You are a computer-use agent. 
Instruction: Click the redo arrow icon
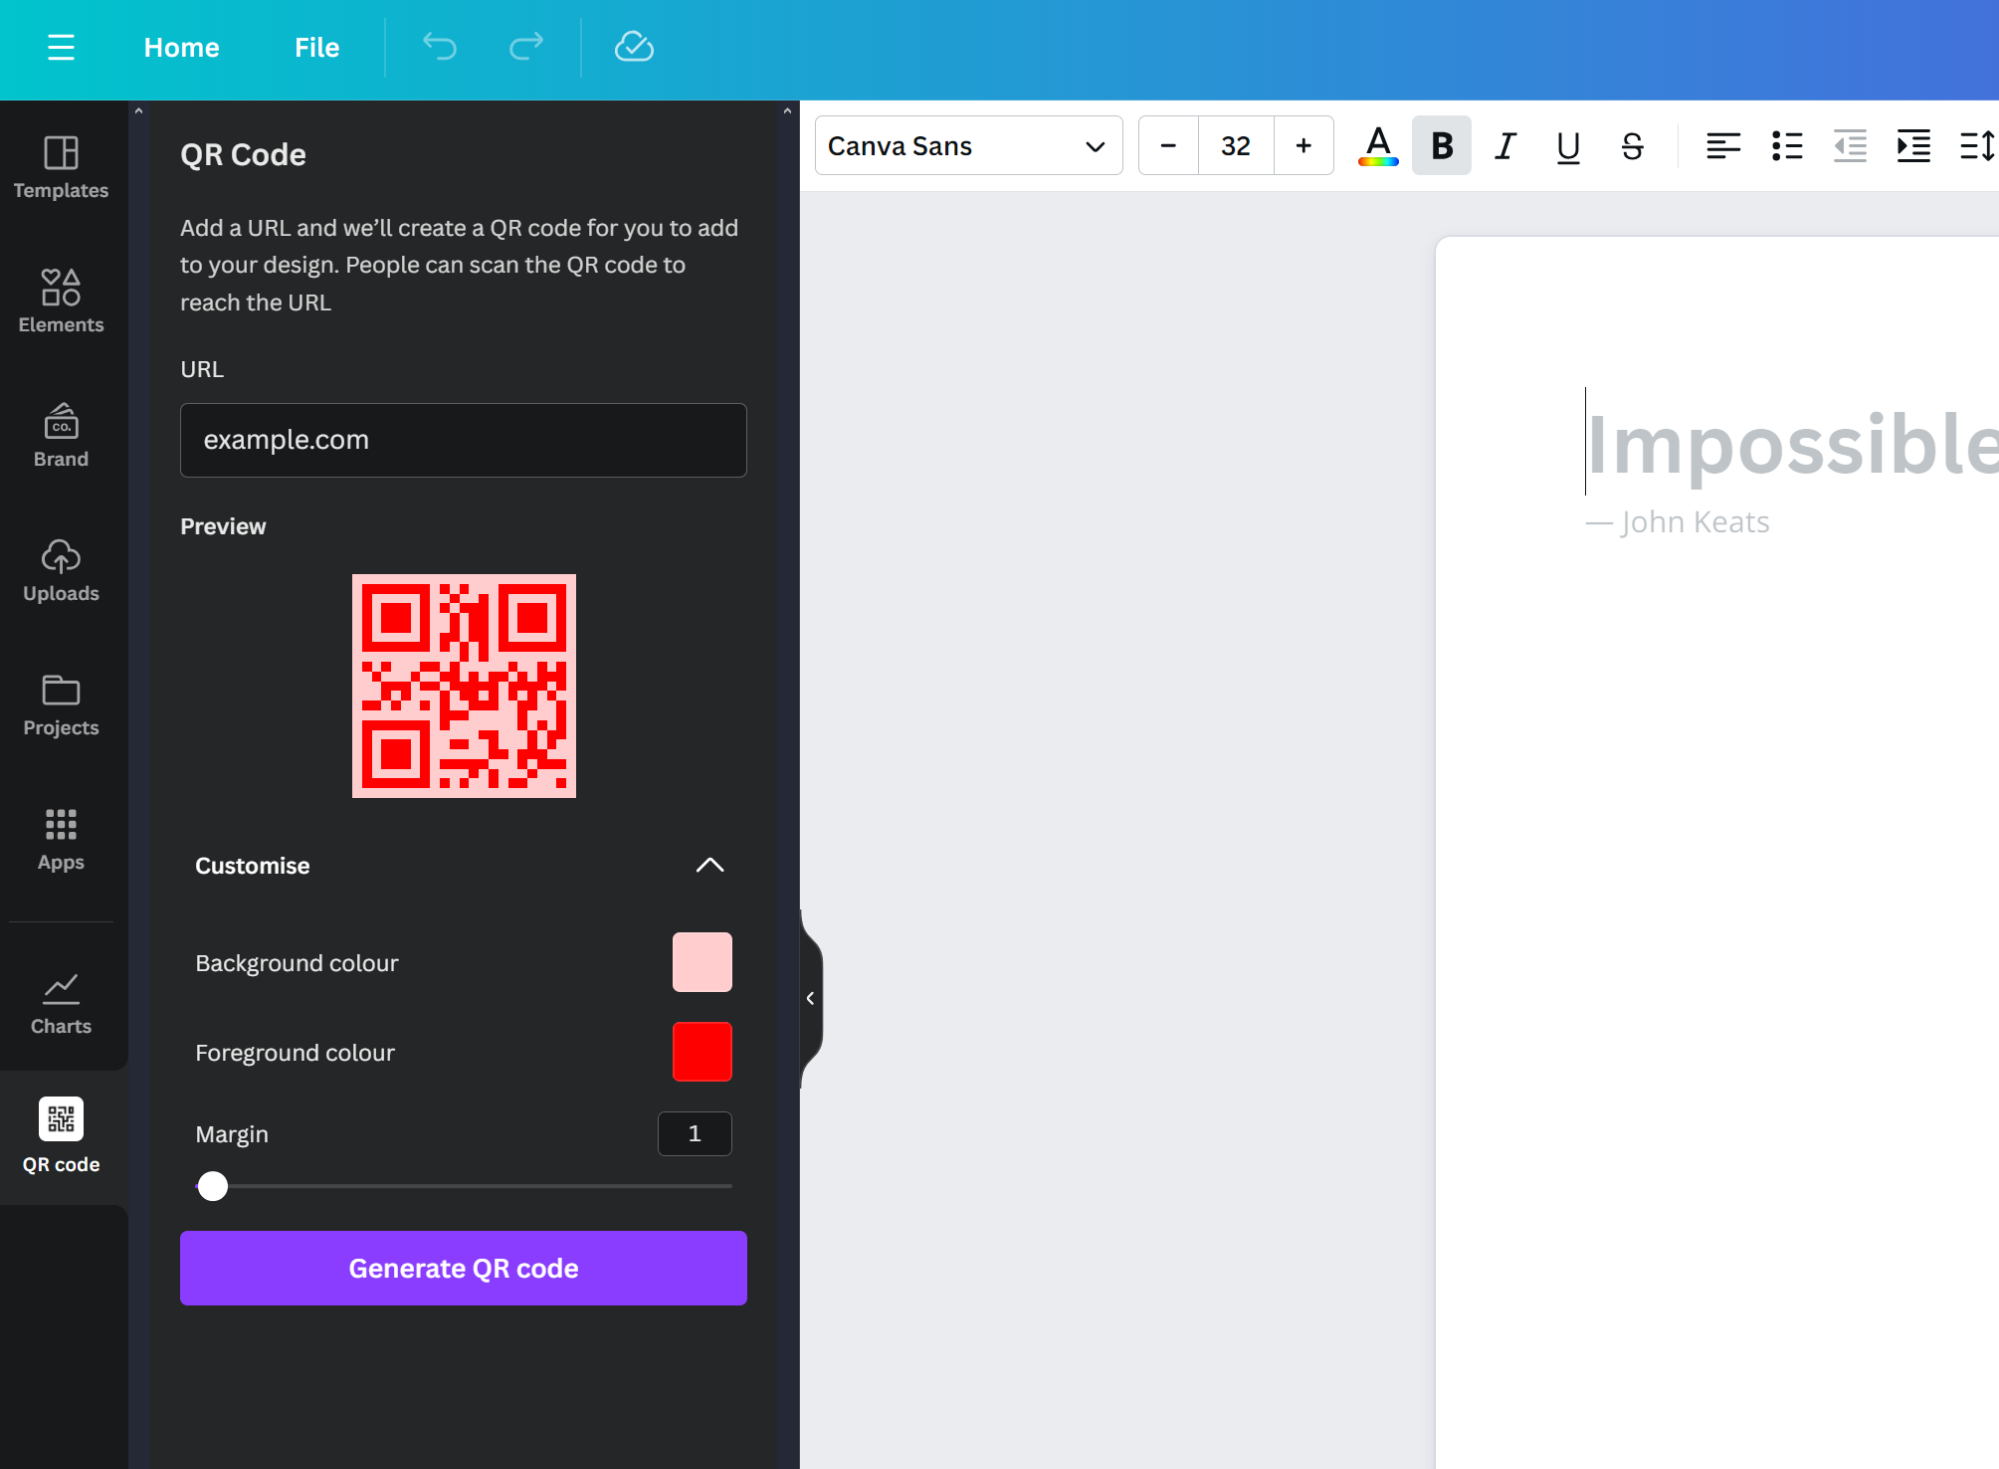pyautogui.click(x=526, y=46)
